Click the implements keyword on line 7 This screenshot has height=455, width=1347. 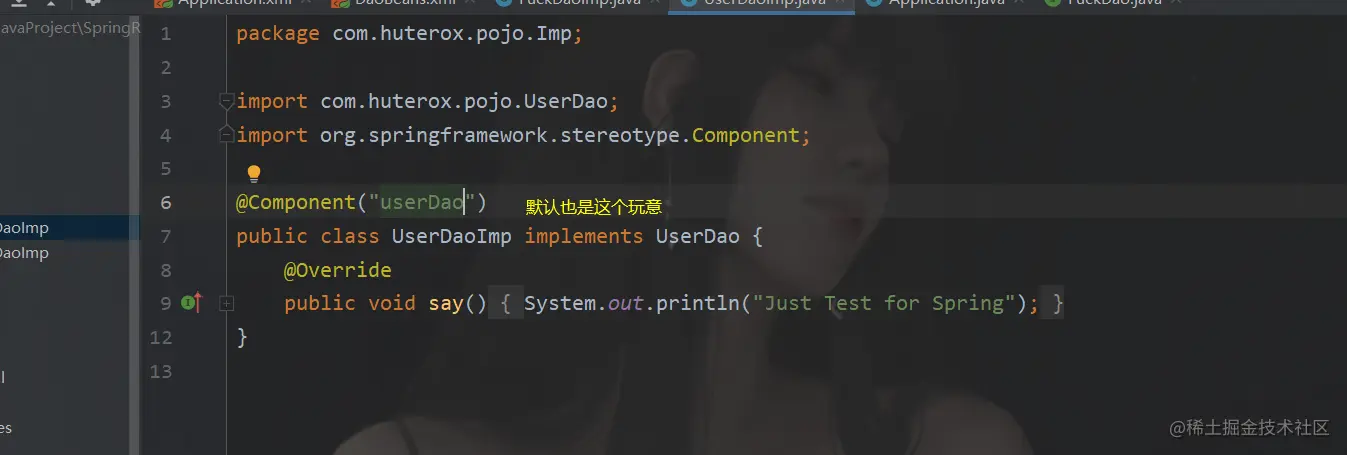(584, 237)
